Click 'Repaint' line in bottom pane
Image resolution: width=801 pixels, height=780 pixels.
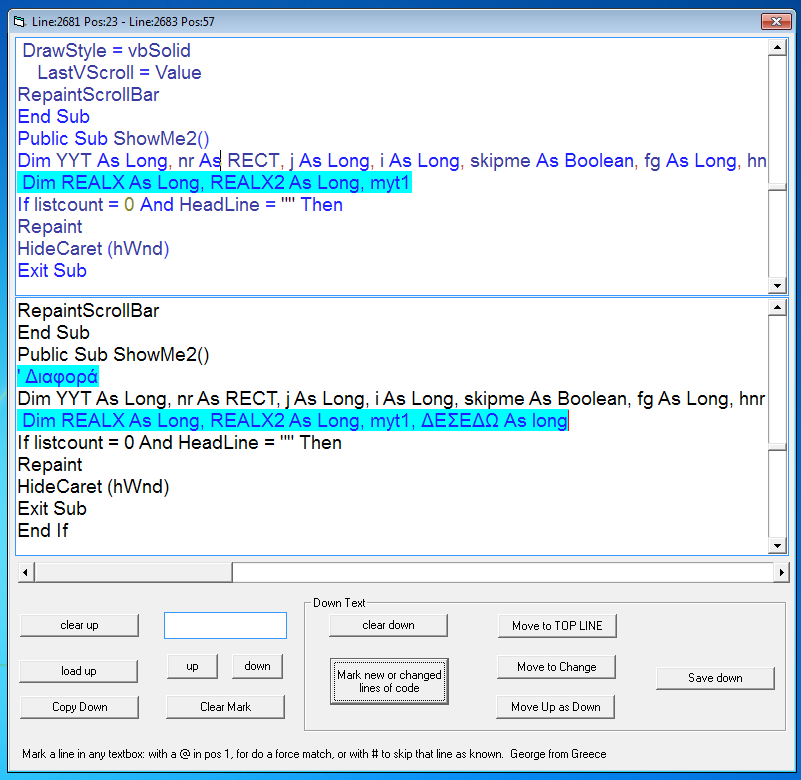click(x=50, y=464)
